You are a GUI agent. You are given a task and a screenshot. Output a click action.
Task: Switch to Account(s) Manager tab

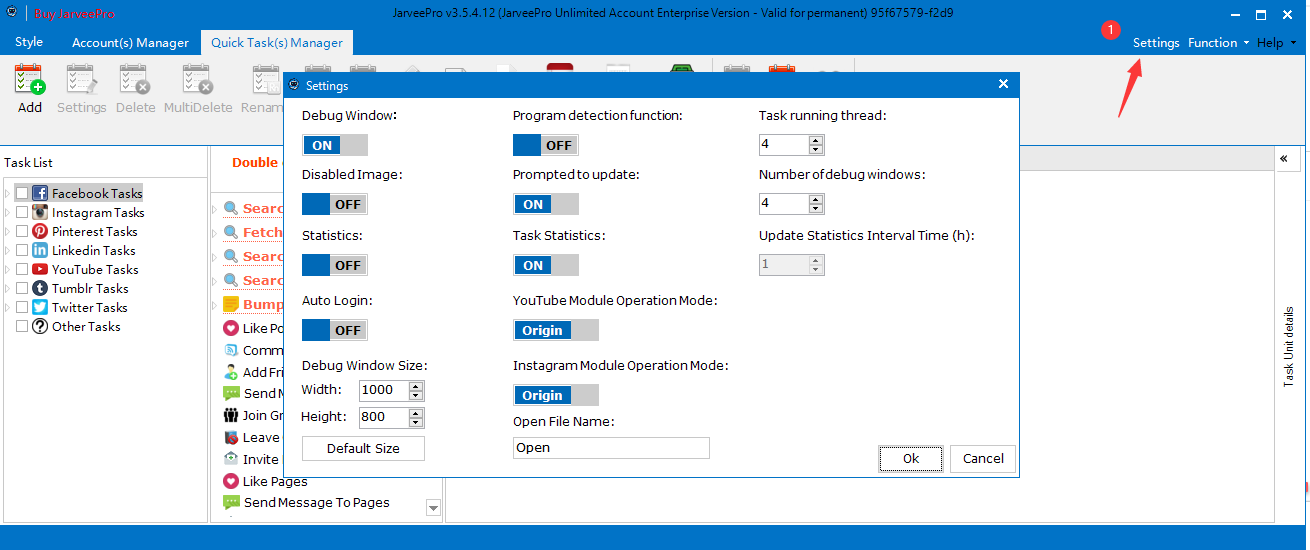[130, 43]
